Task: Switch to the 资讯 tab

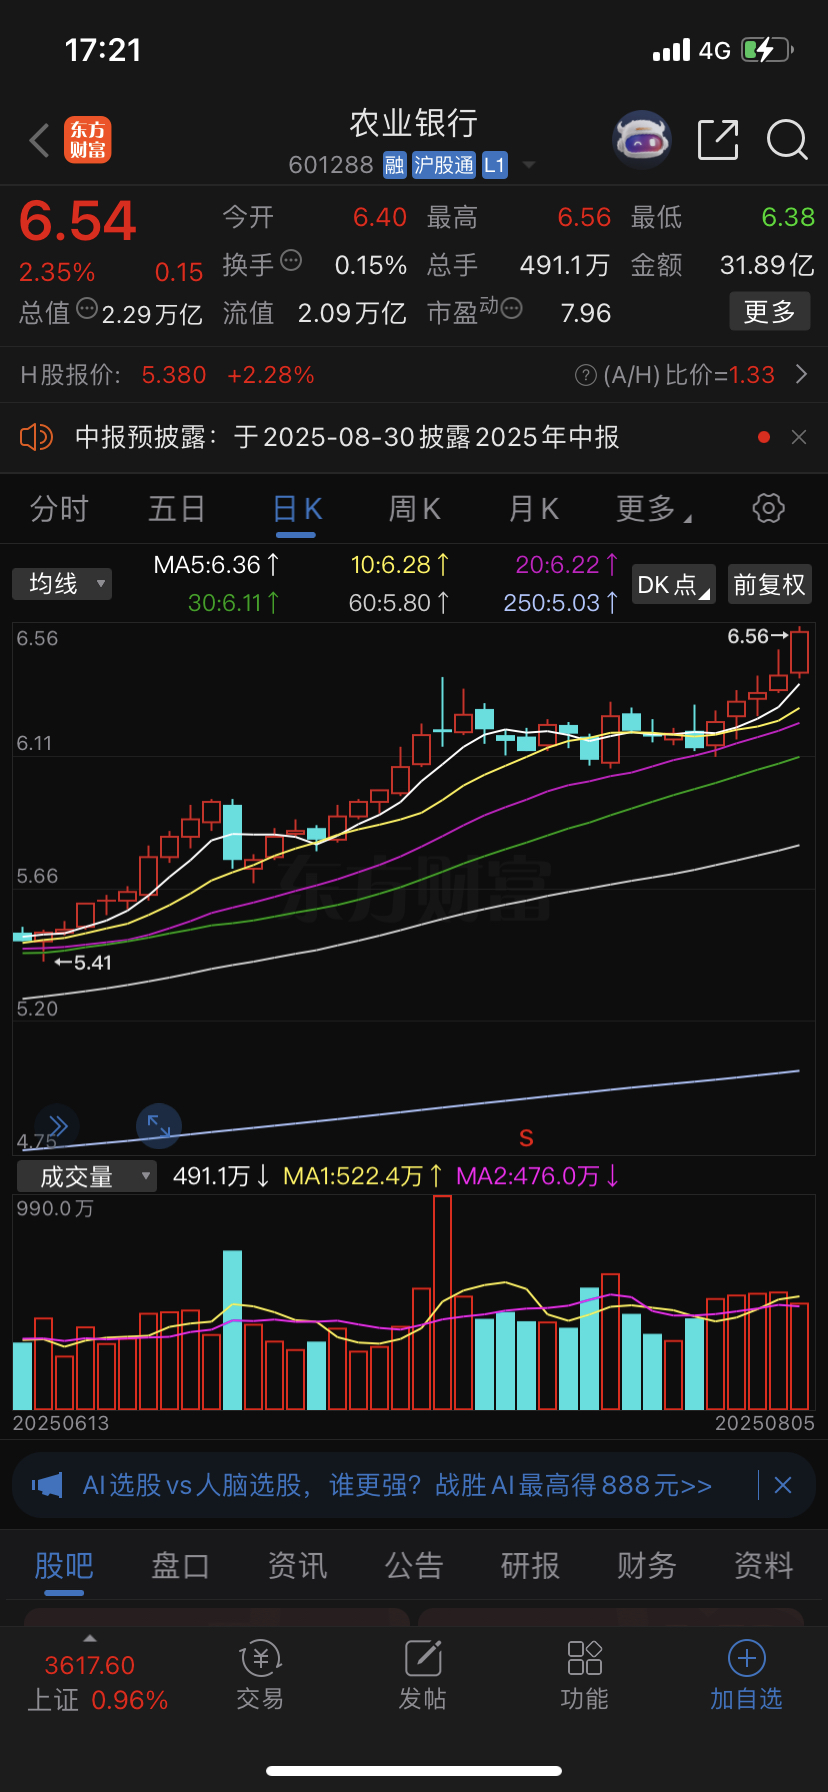Action: pyautogui.click(x=297, y=1566)
